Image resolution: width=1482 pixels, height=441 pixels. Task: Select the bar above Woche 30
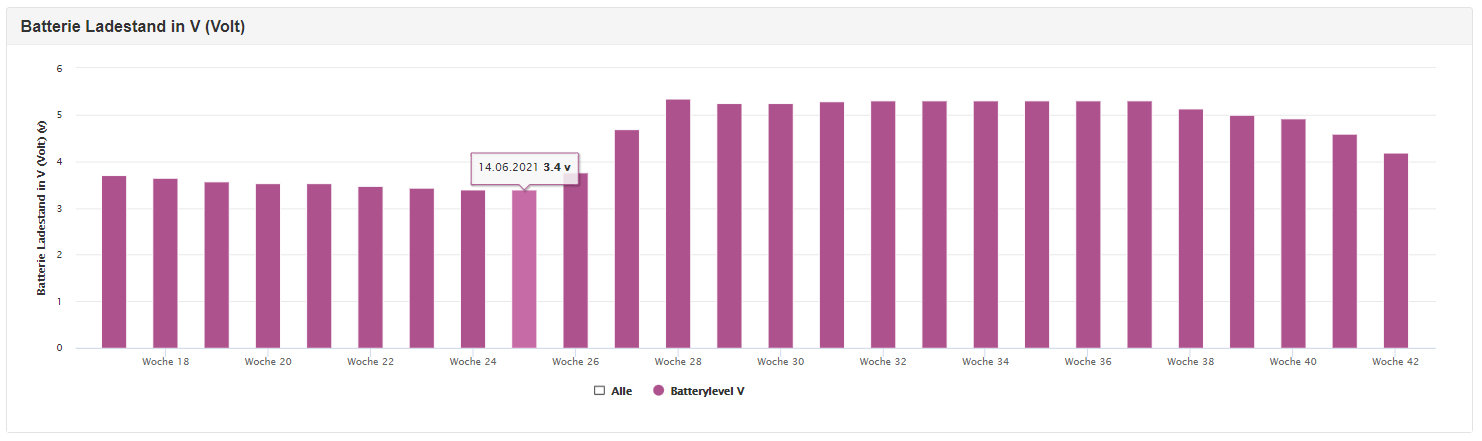[x=781, y=226]
